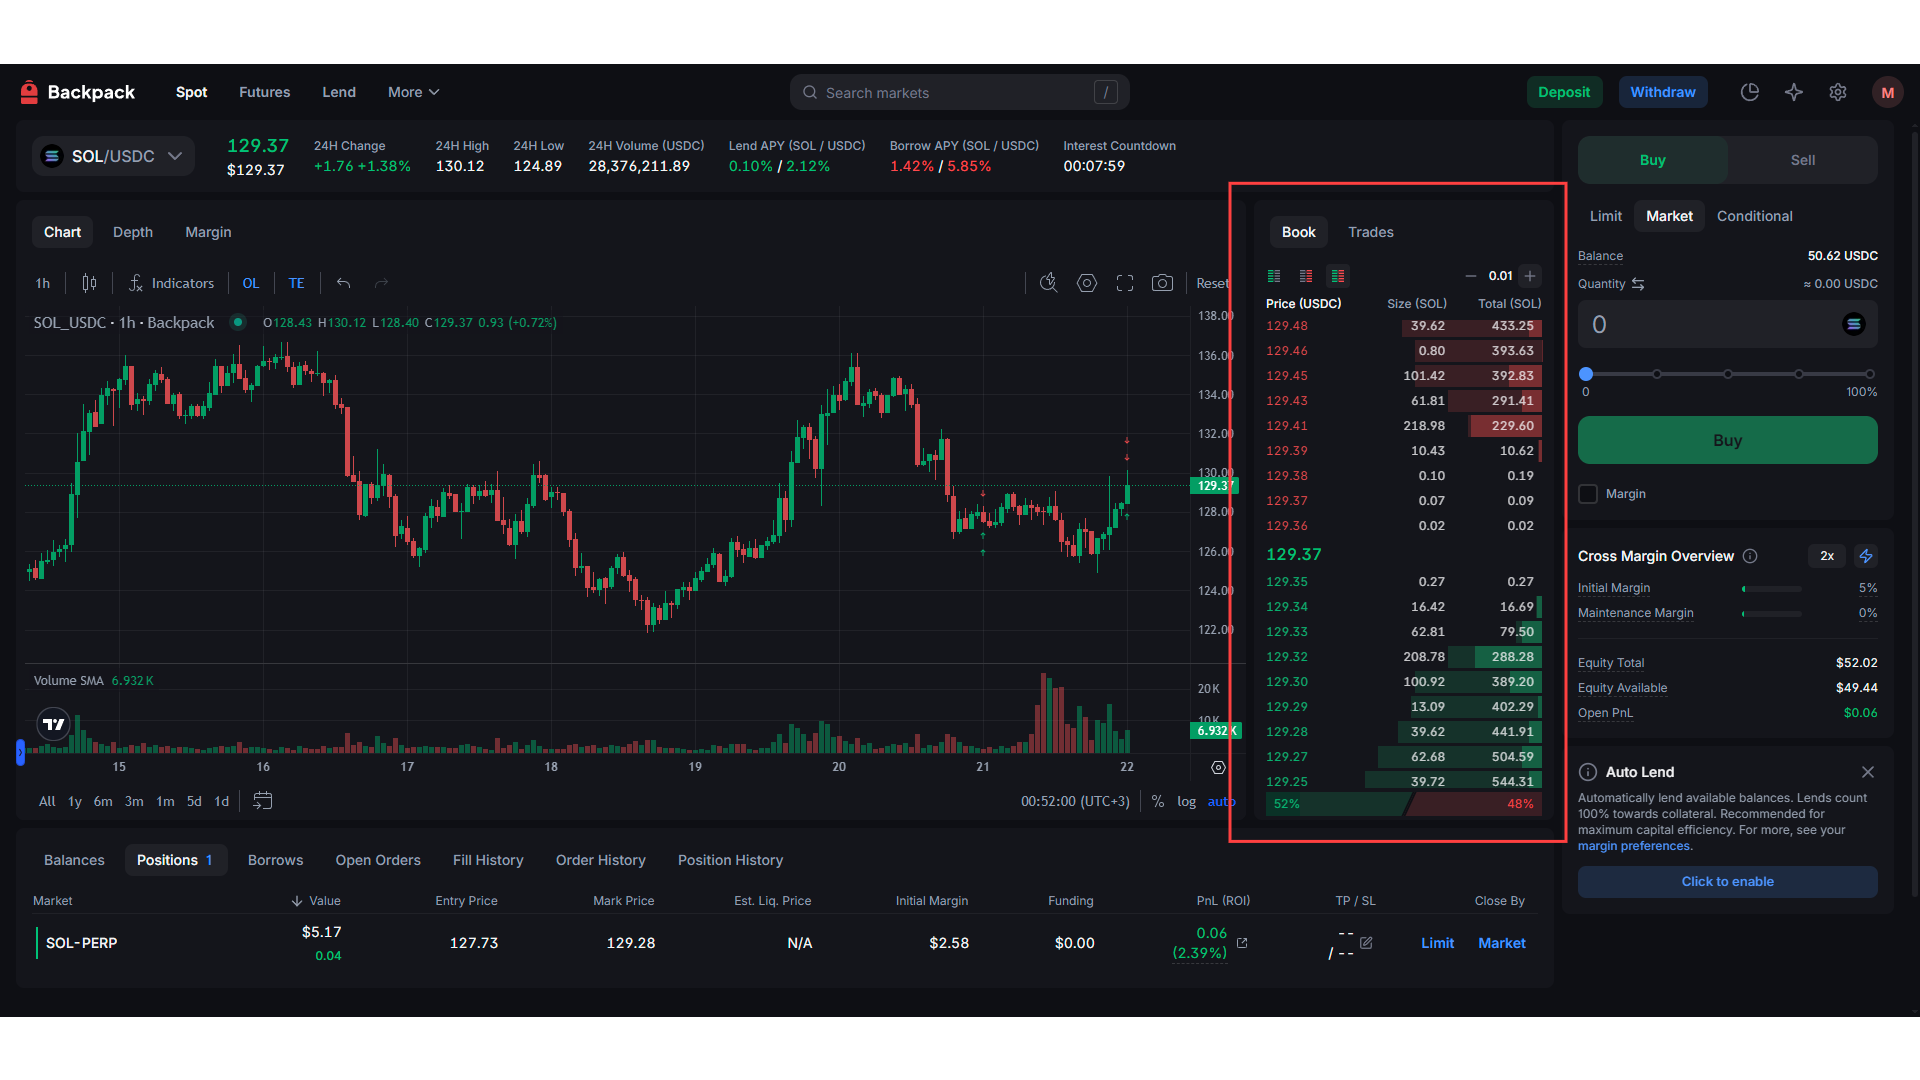Open the Futures section
Screen dimensions: 1920x1080
click(265, 92)
